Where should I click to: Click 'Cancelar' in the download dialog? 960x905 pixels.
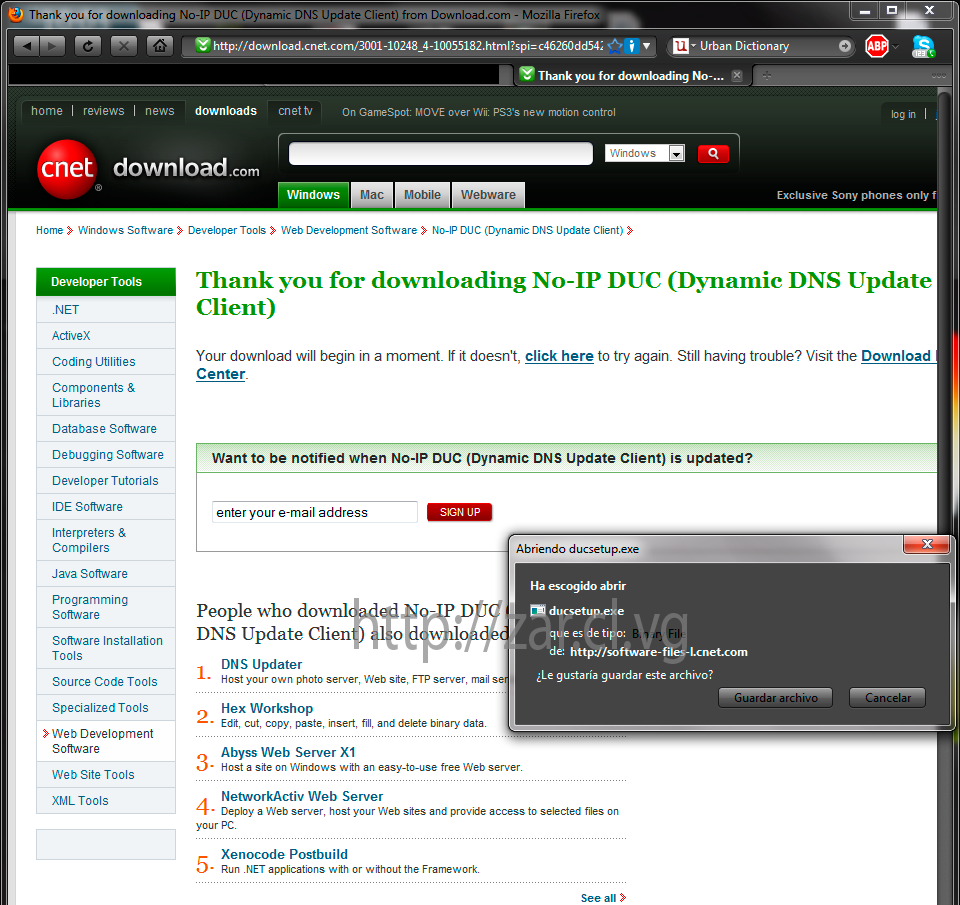[887, 697]
